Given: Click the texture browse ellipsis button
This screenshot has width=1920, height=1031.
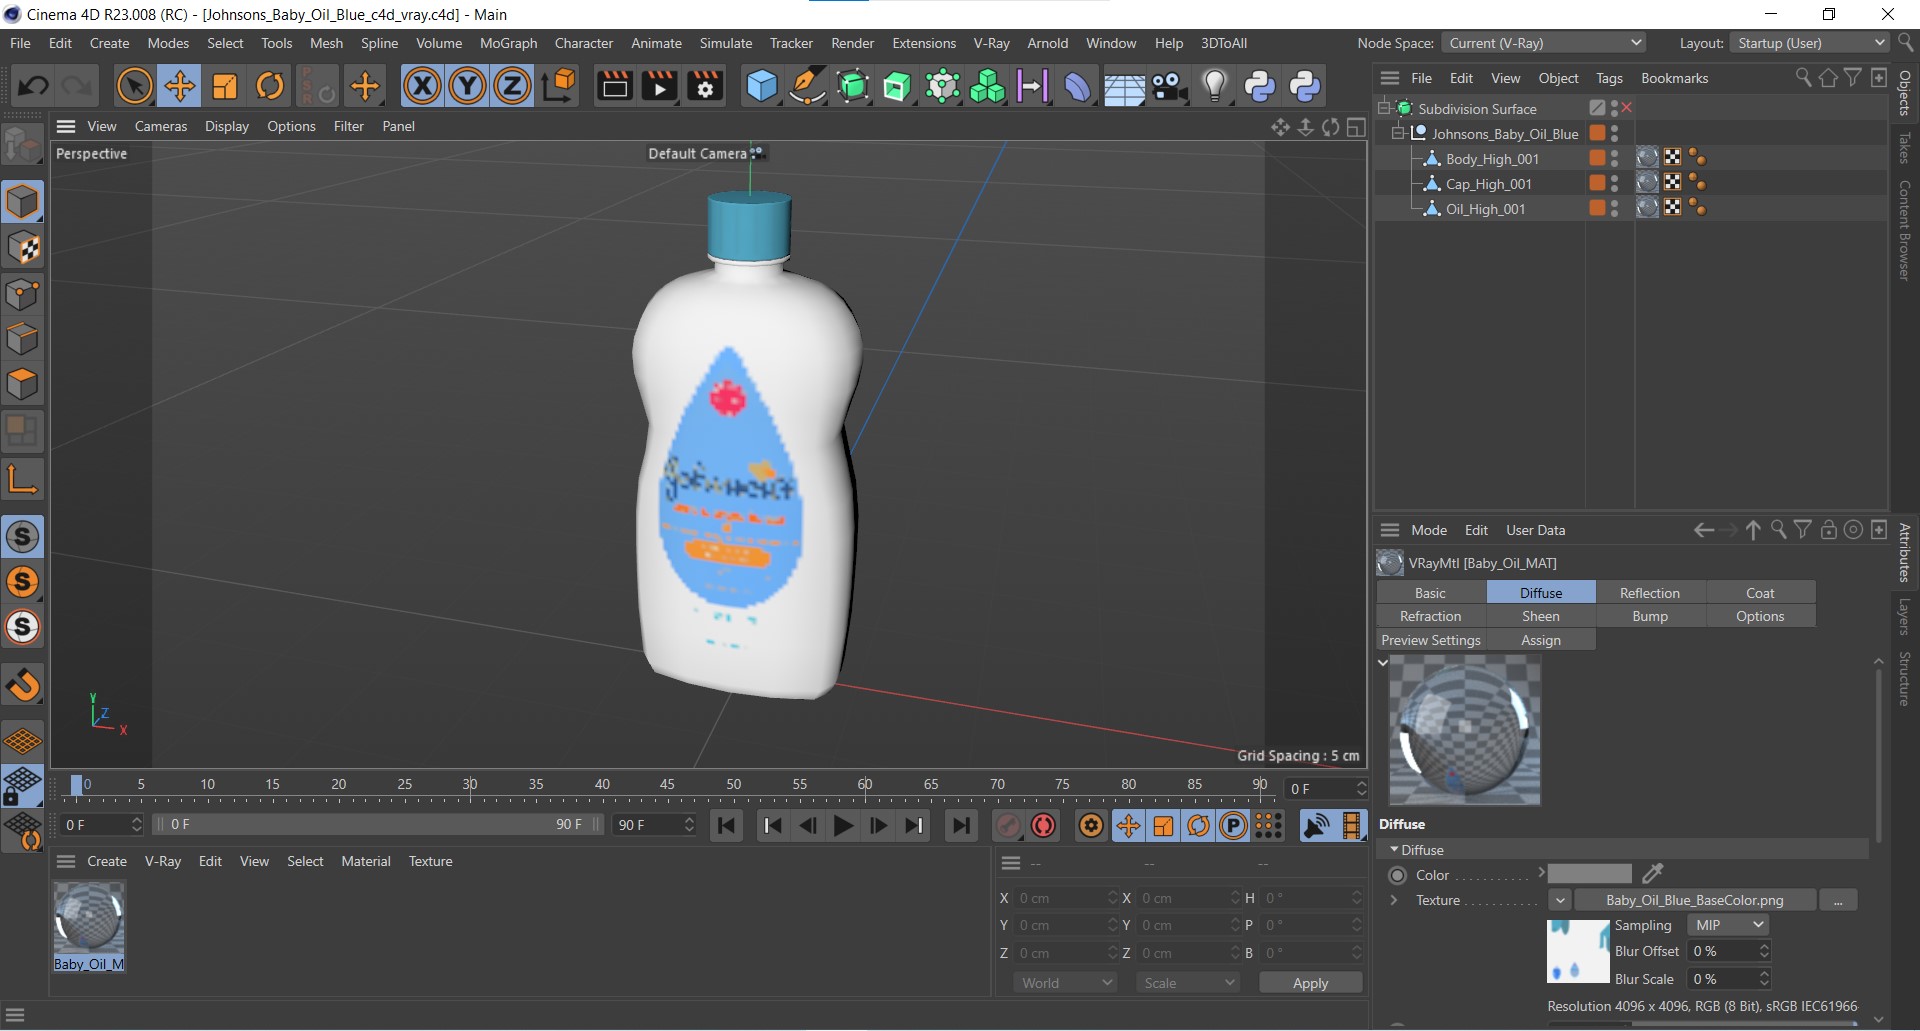Looking at the screenshot, I should [x=1838, y=900].
